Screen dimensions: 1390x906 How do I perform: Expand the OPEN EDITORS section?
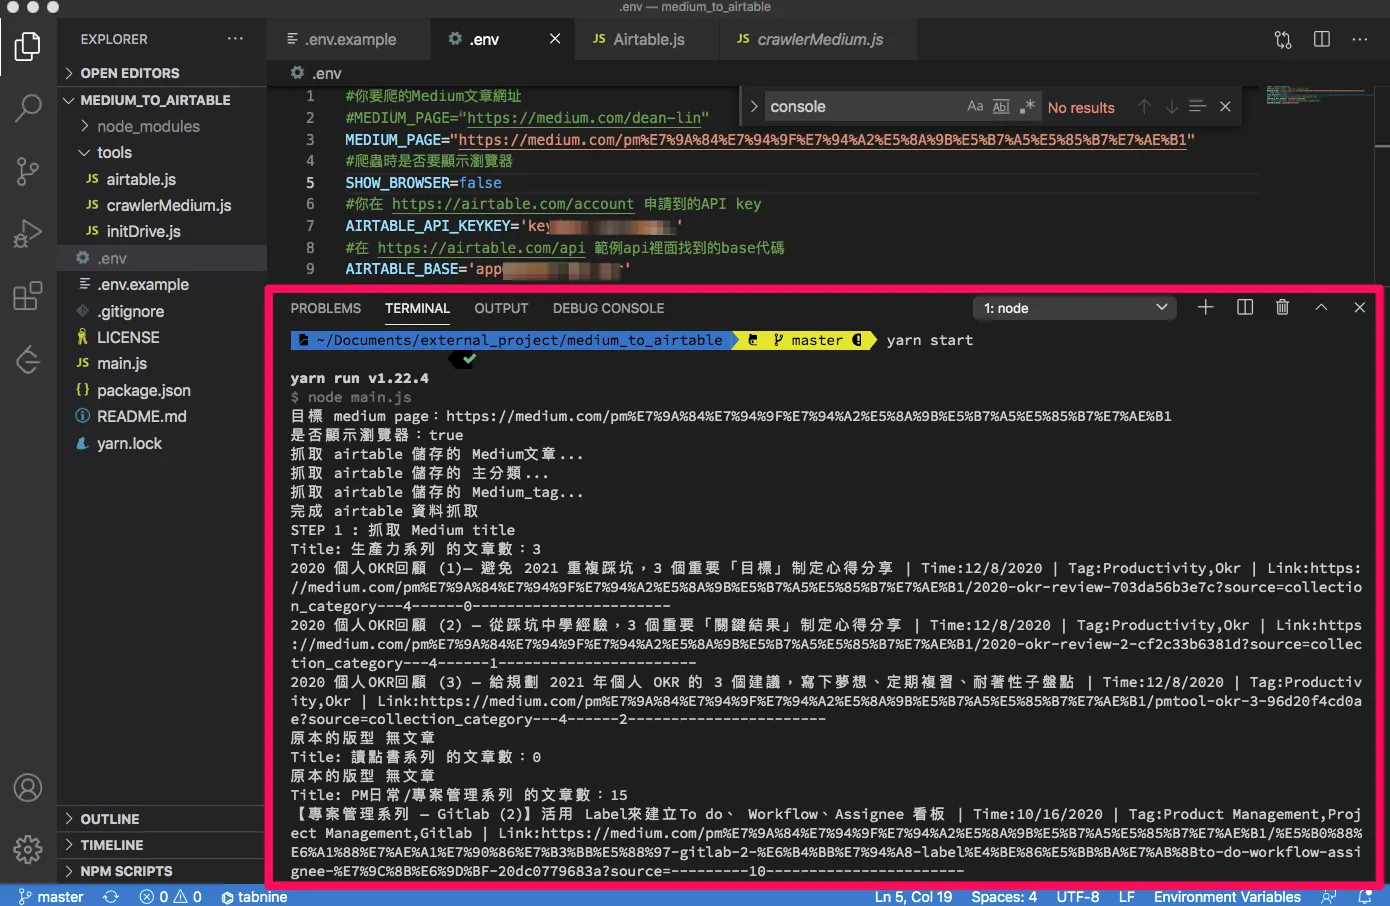pyautogui.click(x=162, y=73)
